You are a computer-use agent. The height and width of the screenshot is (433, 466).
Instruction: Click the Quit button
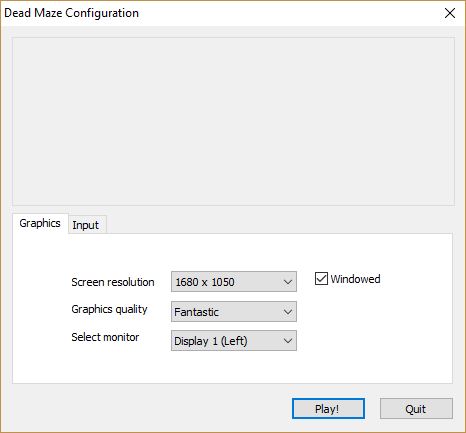click(416, 409)
